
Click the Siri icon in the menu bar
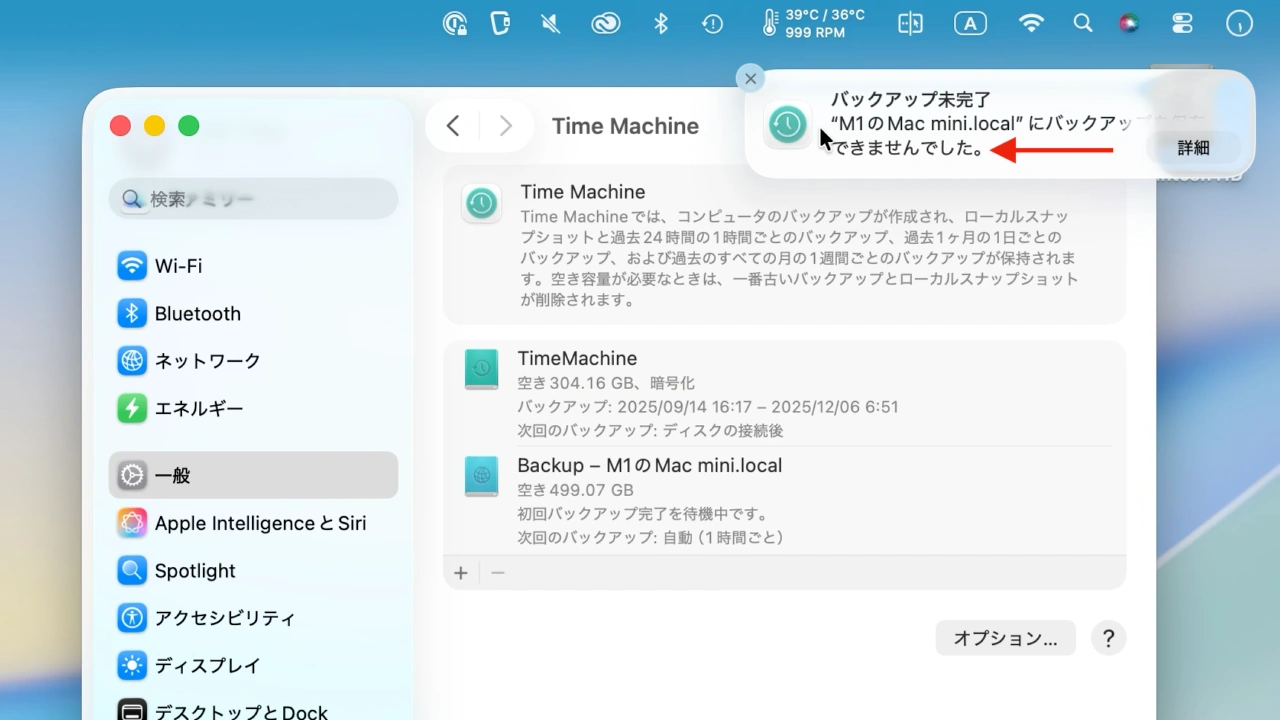tap(1129, 22)
